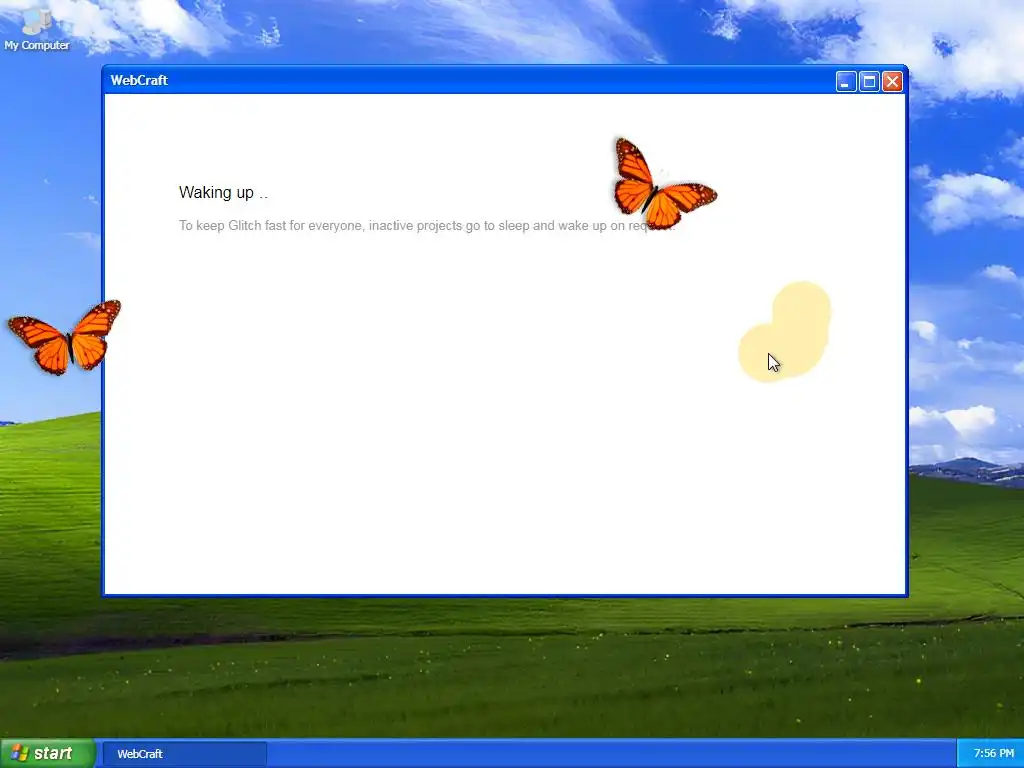Click the "To keep Glitch fast" message text
Viewport: 1024px width, 768px height.
pyautogui.click(x=426, y=225)
